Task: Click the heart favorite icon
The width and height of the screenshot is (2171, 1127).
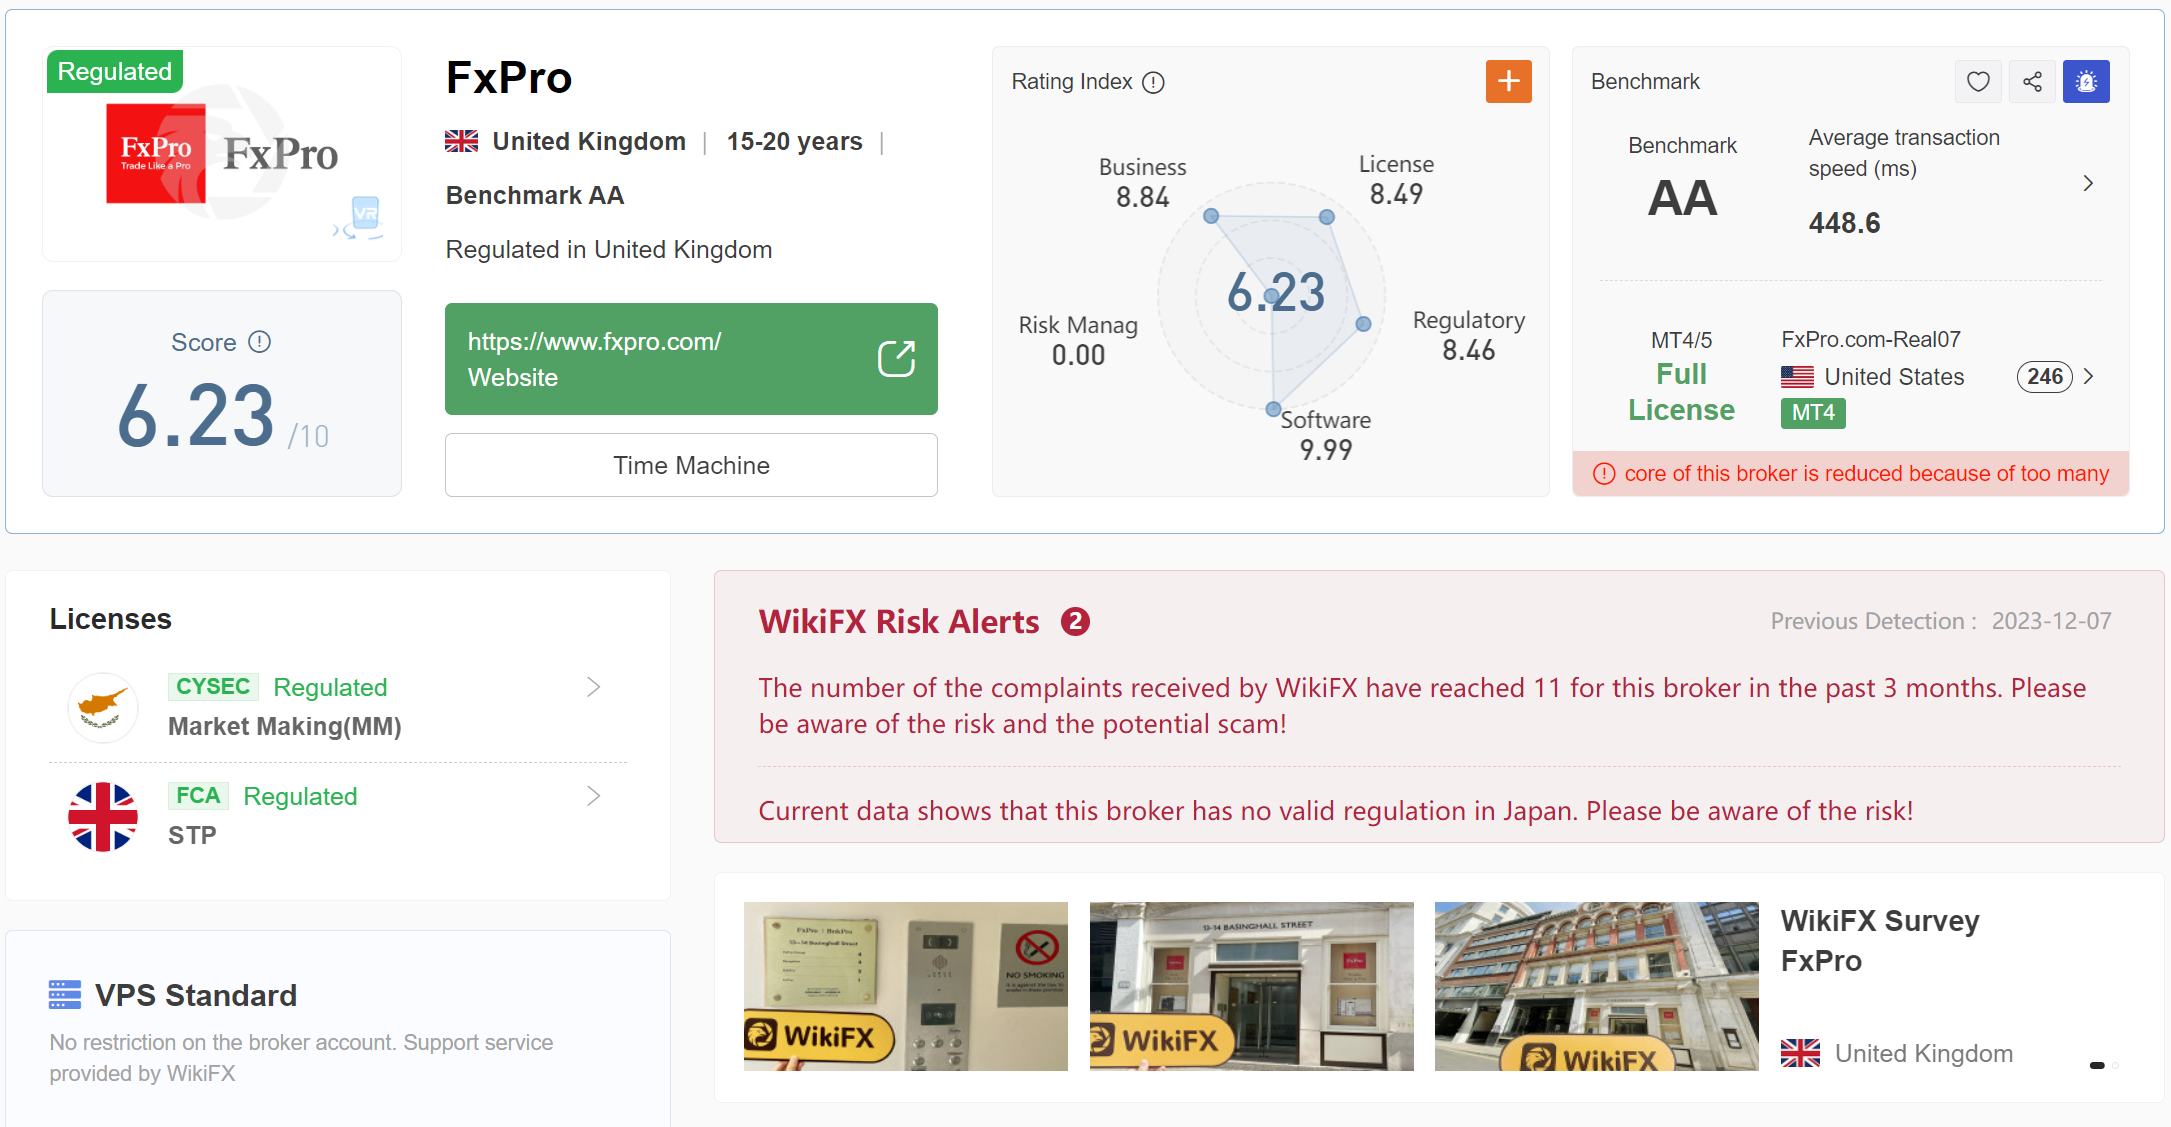Action: coord(1978,81)
